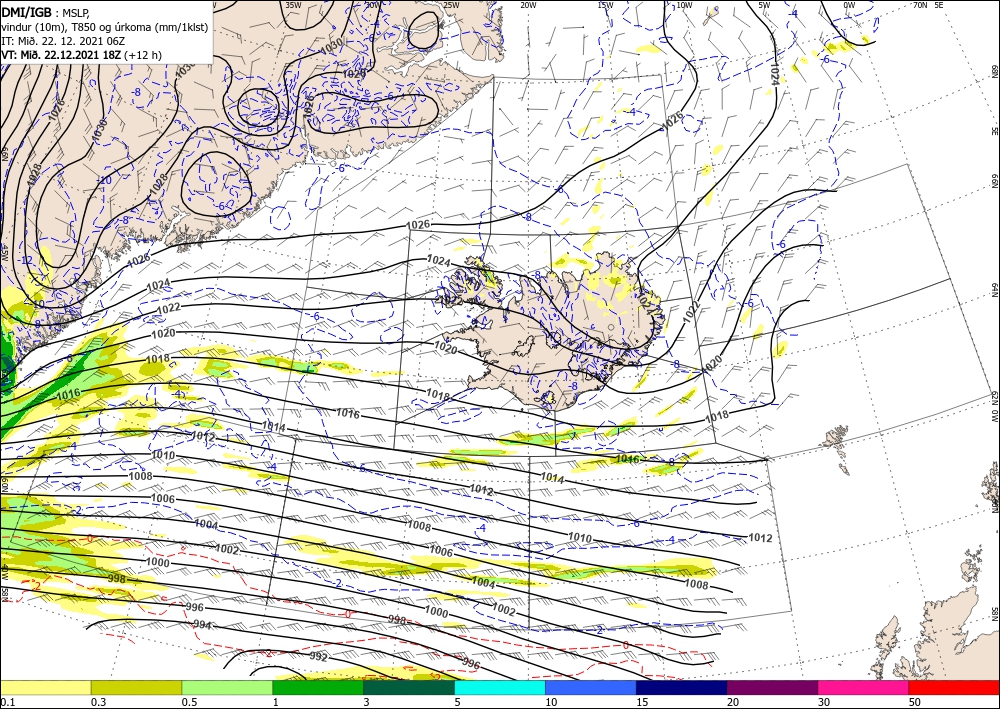Click the pink 30–50 legend swatch
Screen dimensions: 1000x709
coord(864,687)
